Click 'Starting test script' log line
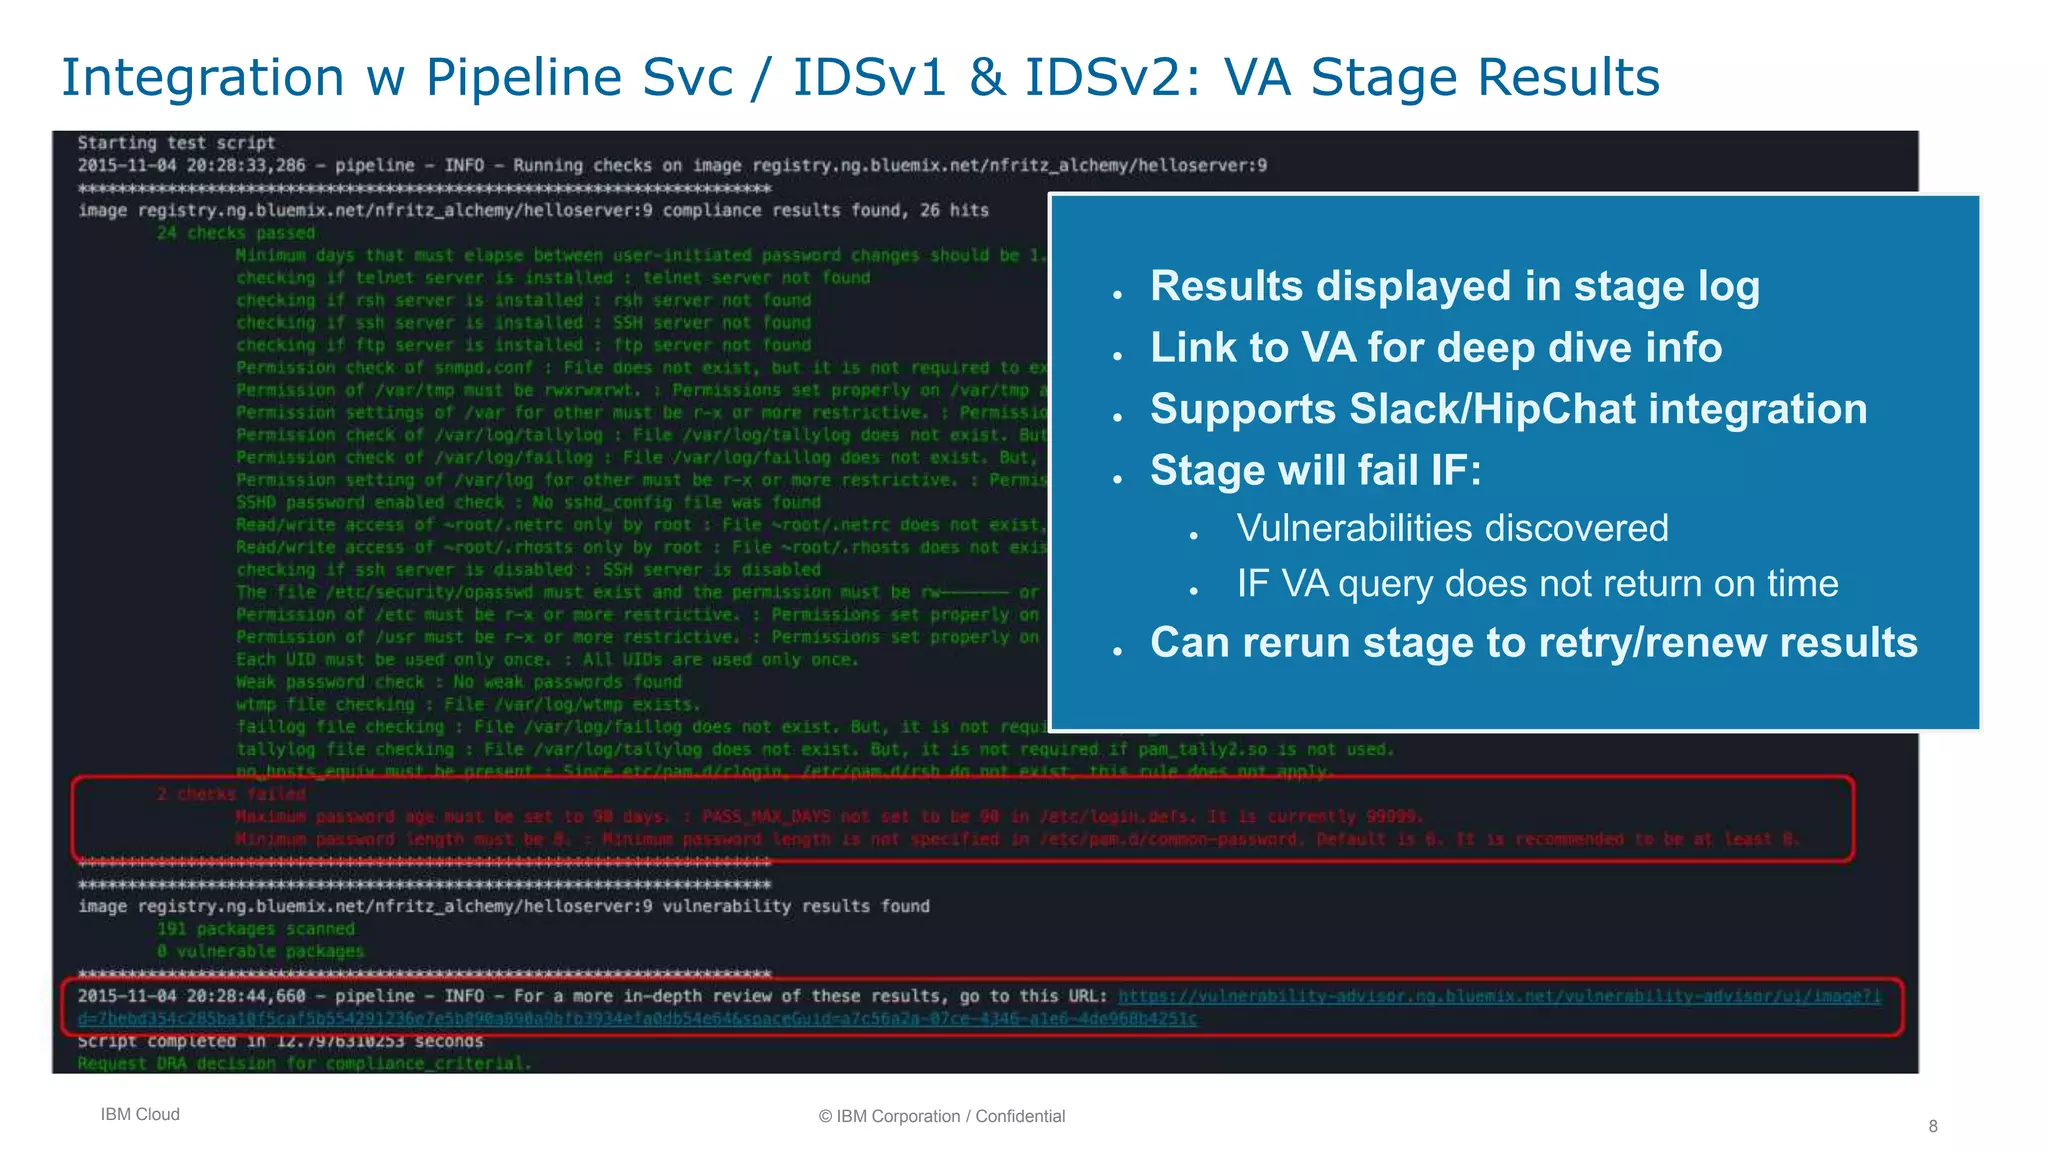This screenshot has width=2048, height=1152. [x=176, y=143]
